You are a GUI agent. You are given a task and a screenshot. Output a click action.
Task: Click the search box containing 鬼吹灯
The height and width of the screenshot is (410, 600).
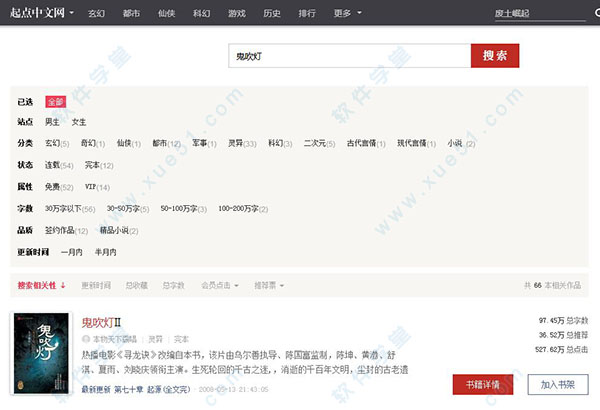350,56
